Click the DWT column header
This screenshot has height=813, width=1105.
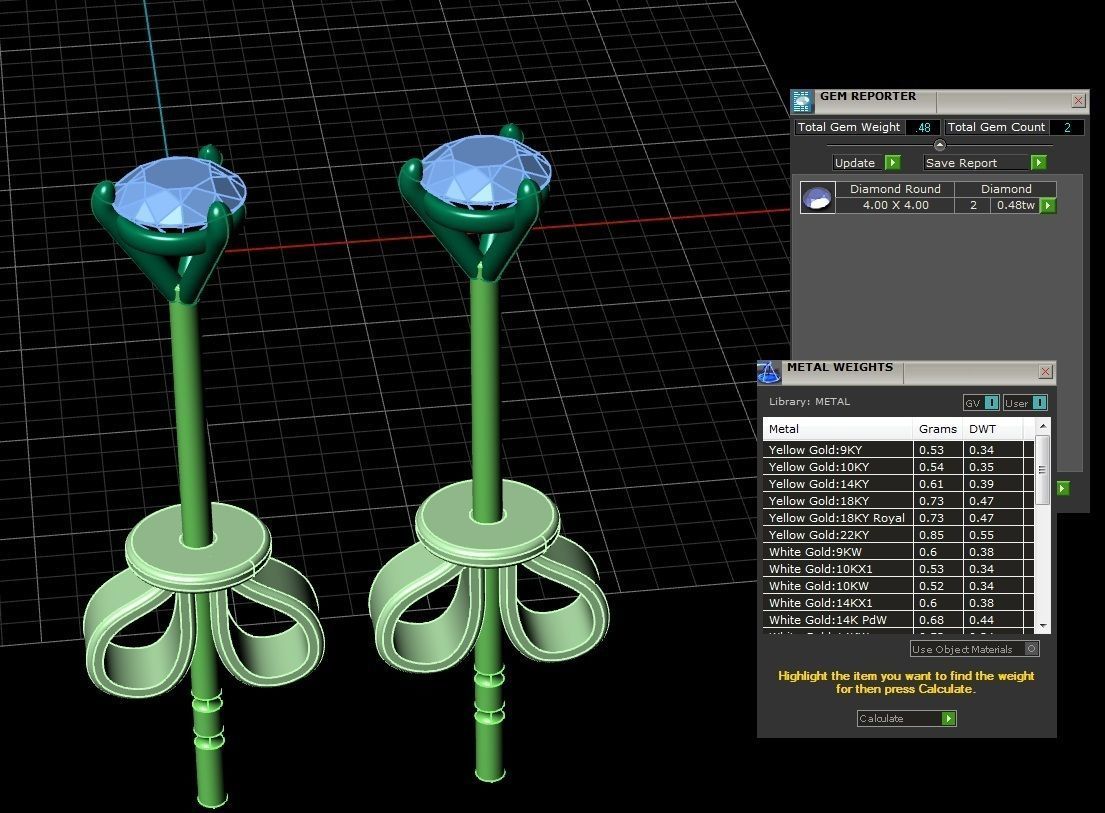click(993, 428)
